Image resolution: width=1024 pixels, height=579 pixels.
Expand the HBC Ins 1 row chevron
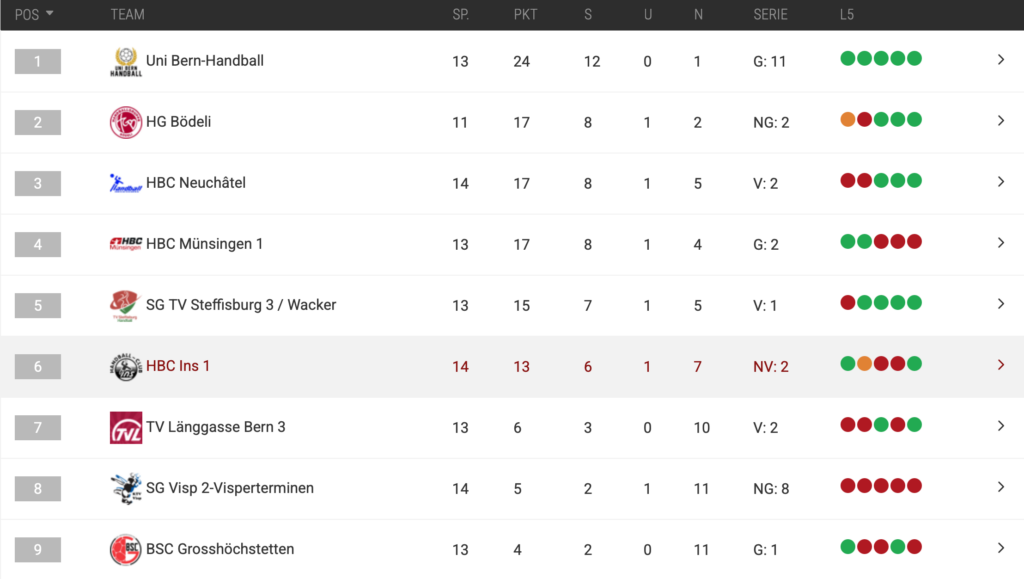1001,365
